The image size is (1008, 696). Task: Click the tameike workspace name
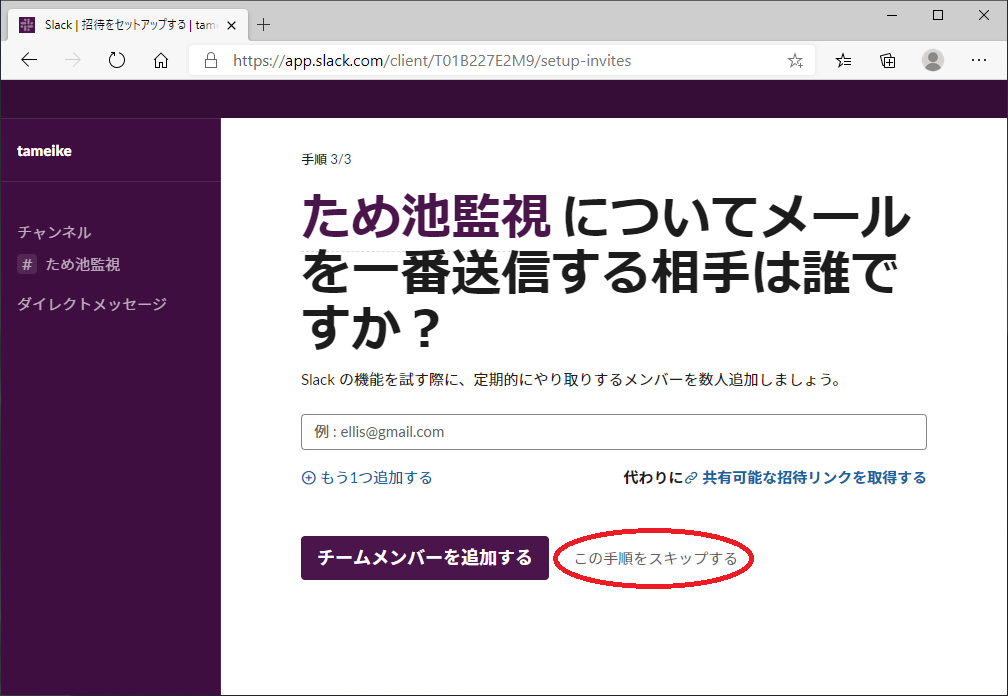45,151
